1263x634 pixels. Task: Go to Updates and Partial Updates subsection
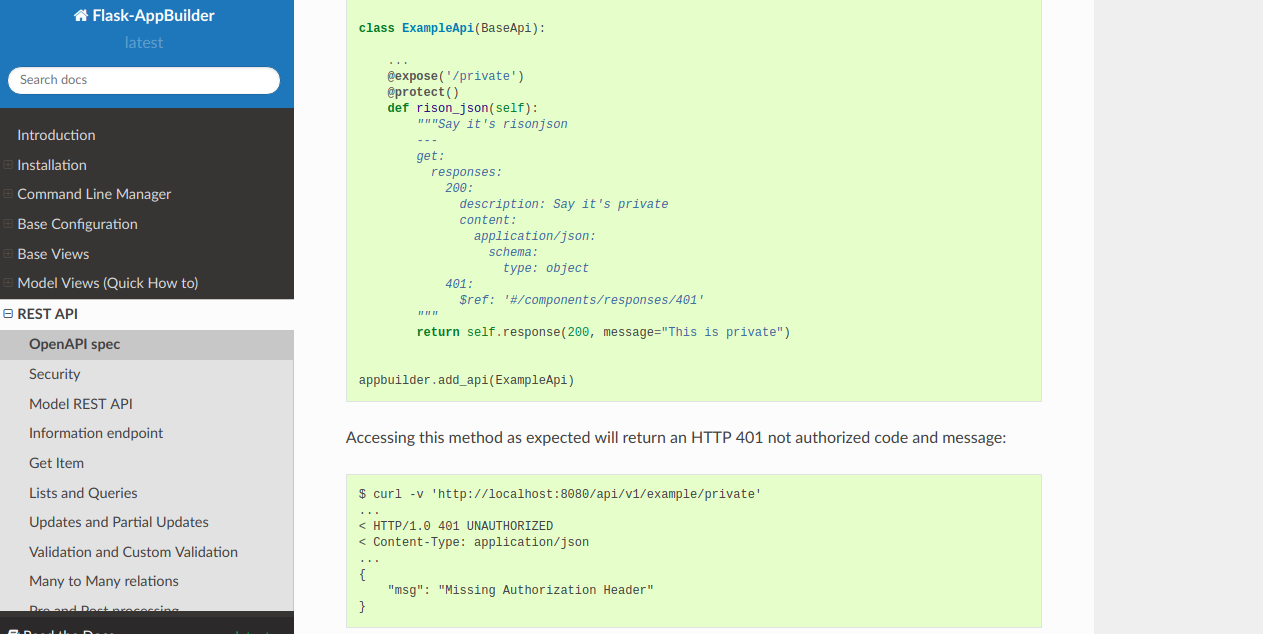119,522
